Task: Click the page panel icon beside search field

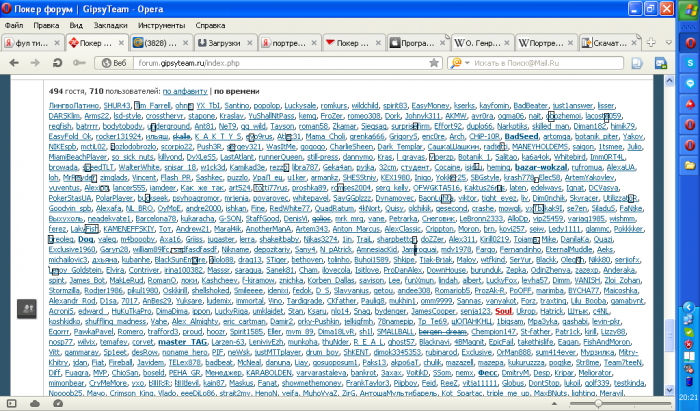Action: tap(637, 63)
